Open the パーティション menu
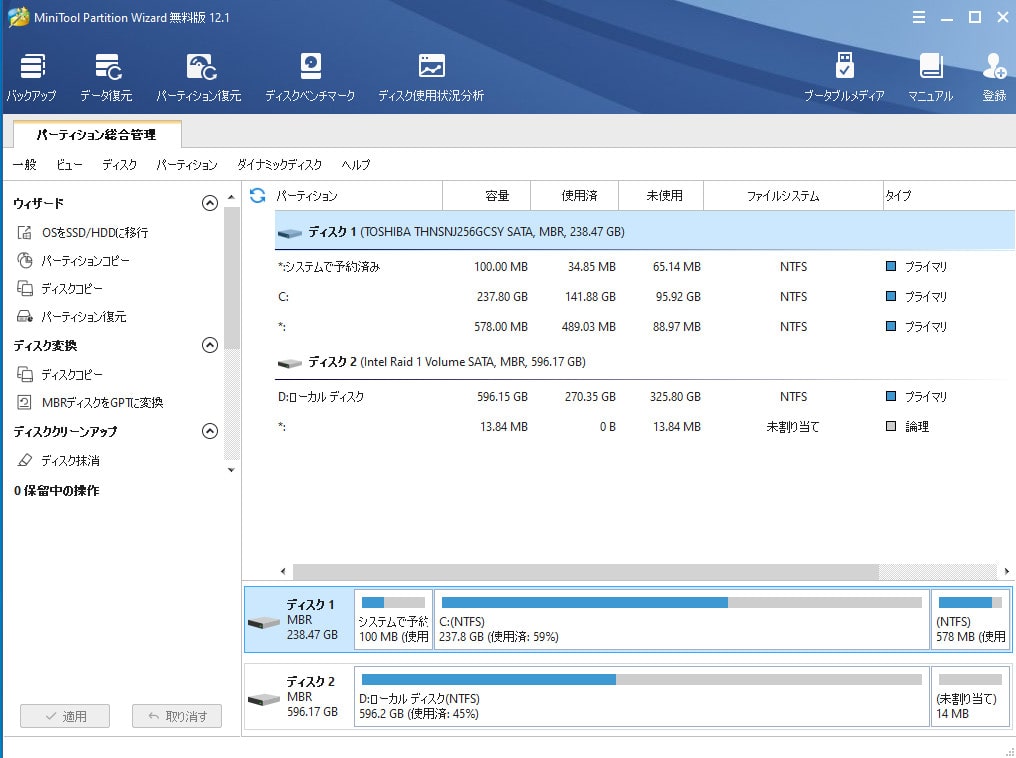 point(187,165)
